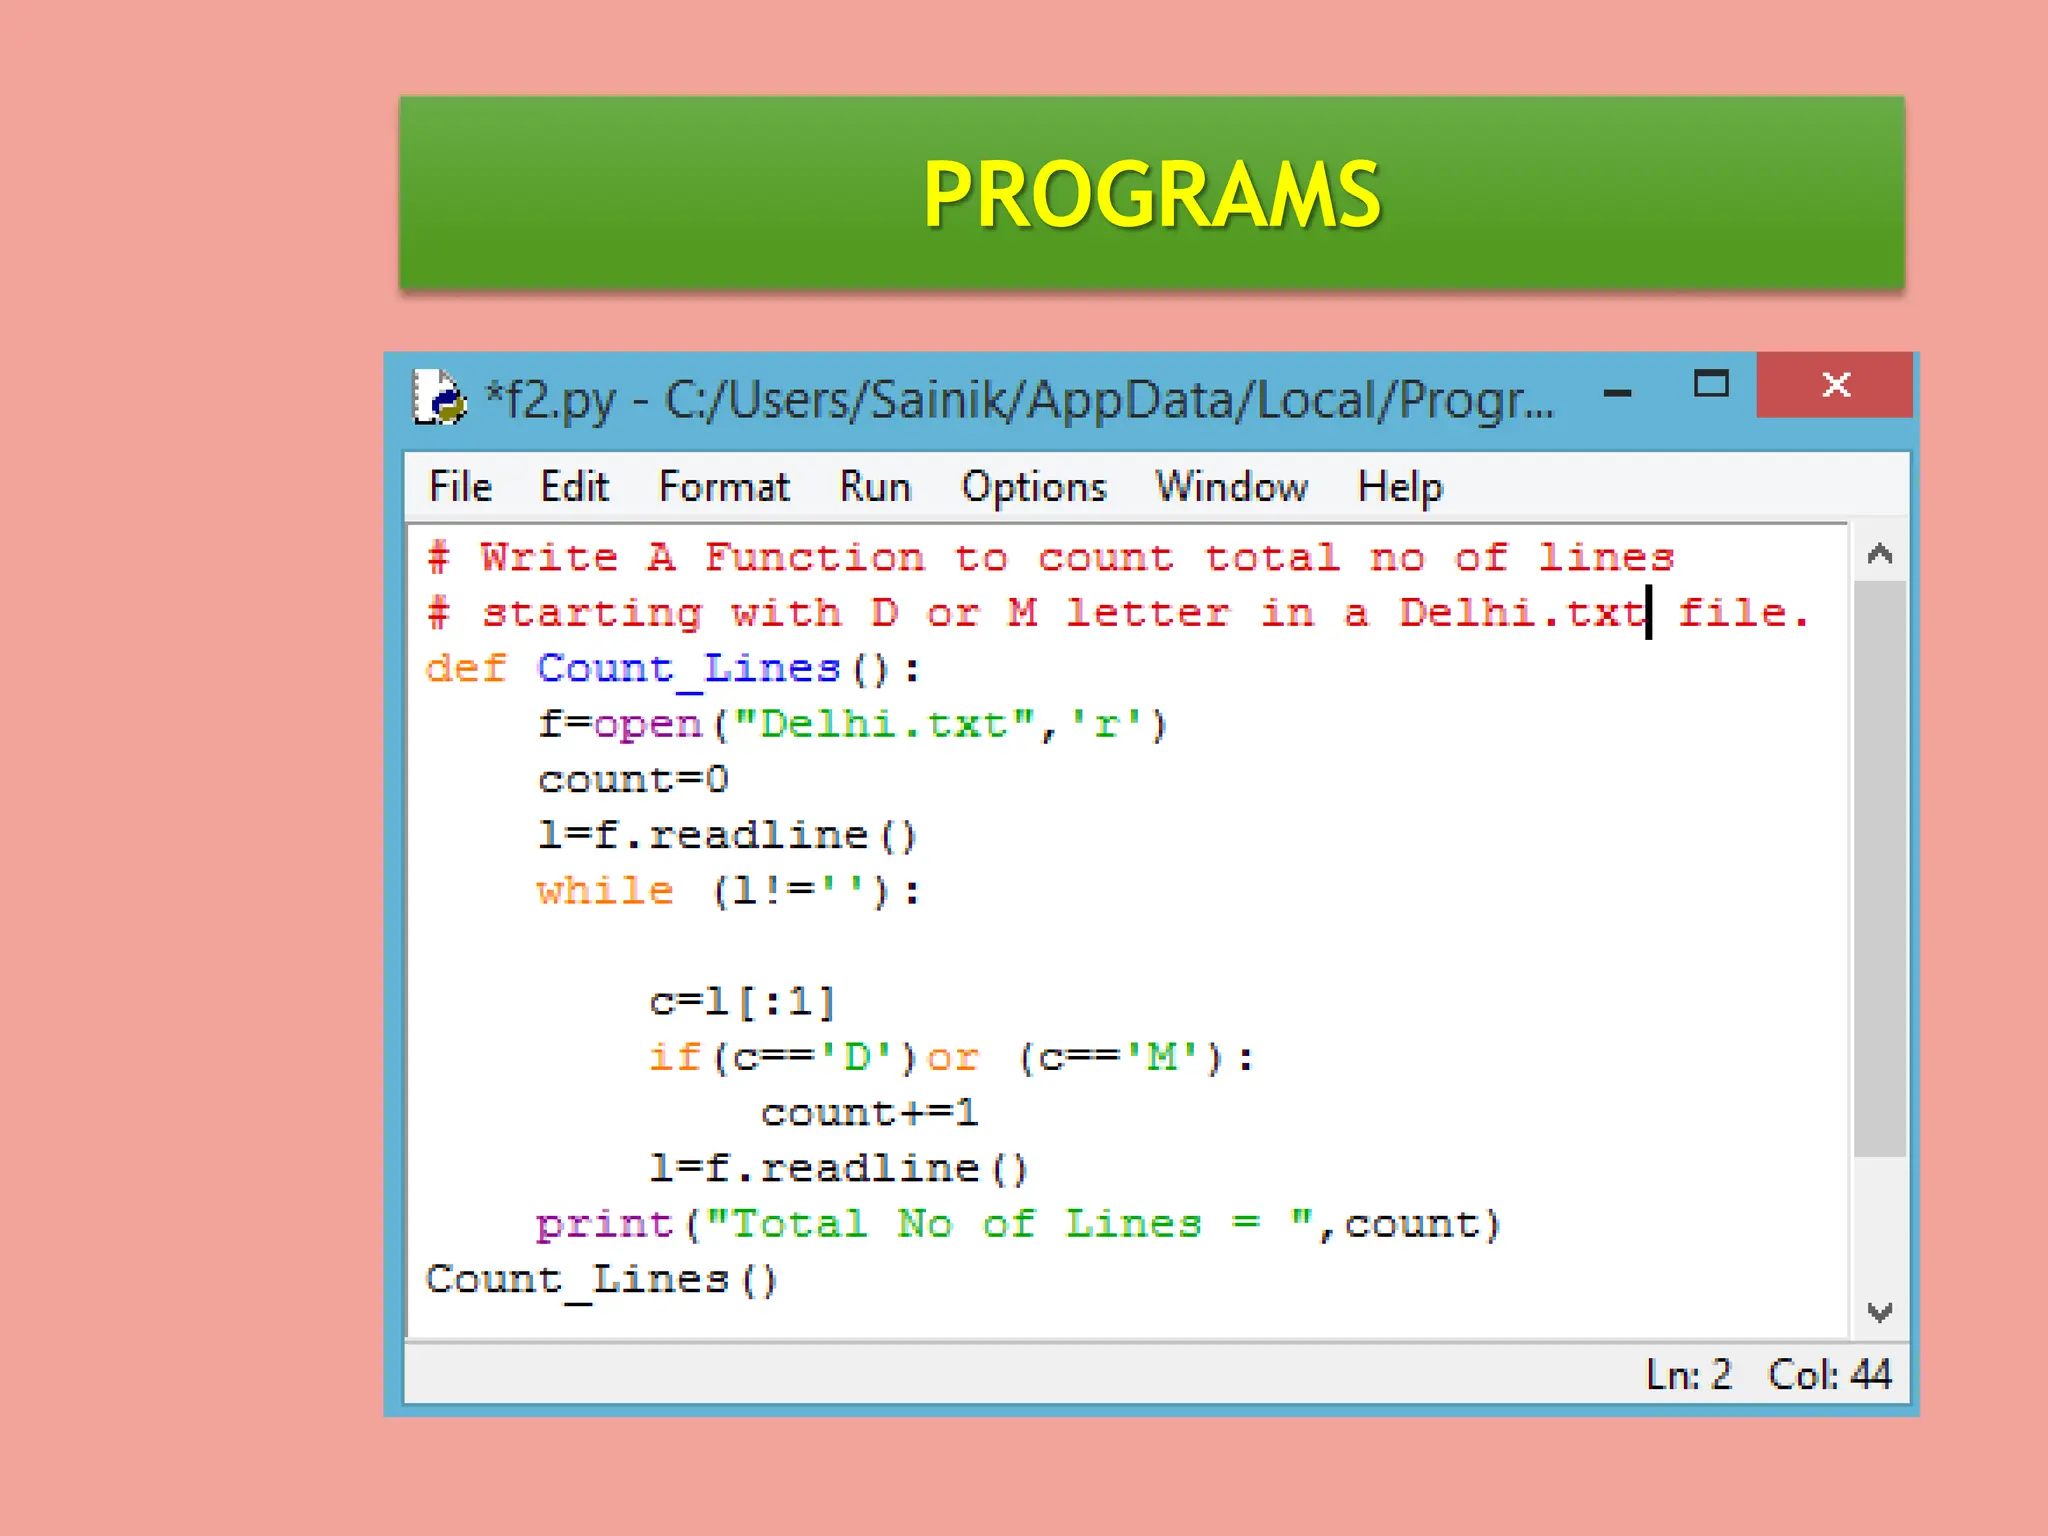The width and height of the screenshot is (2048, 1536).
Task: Click the scroll down arrow of the editor
Action: [x=1880, y=1311]
